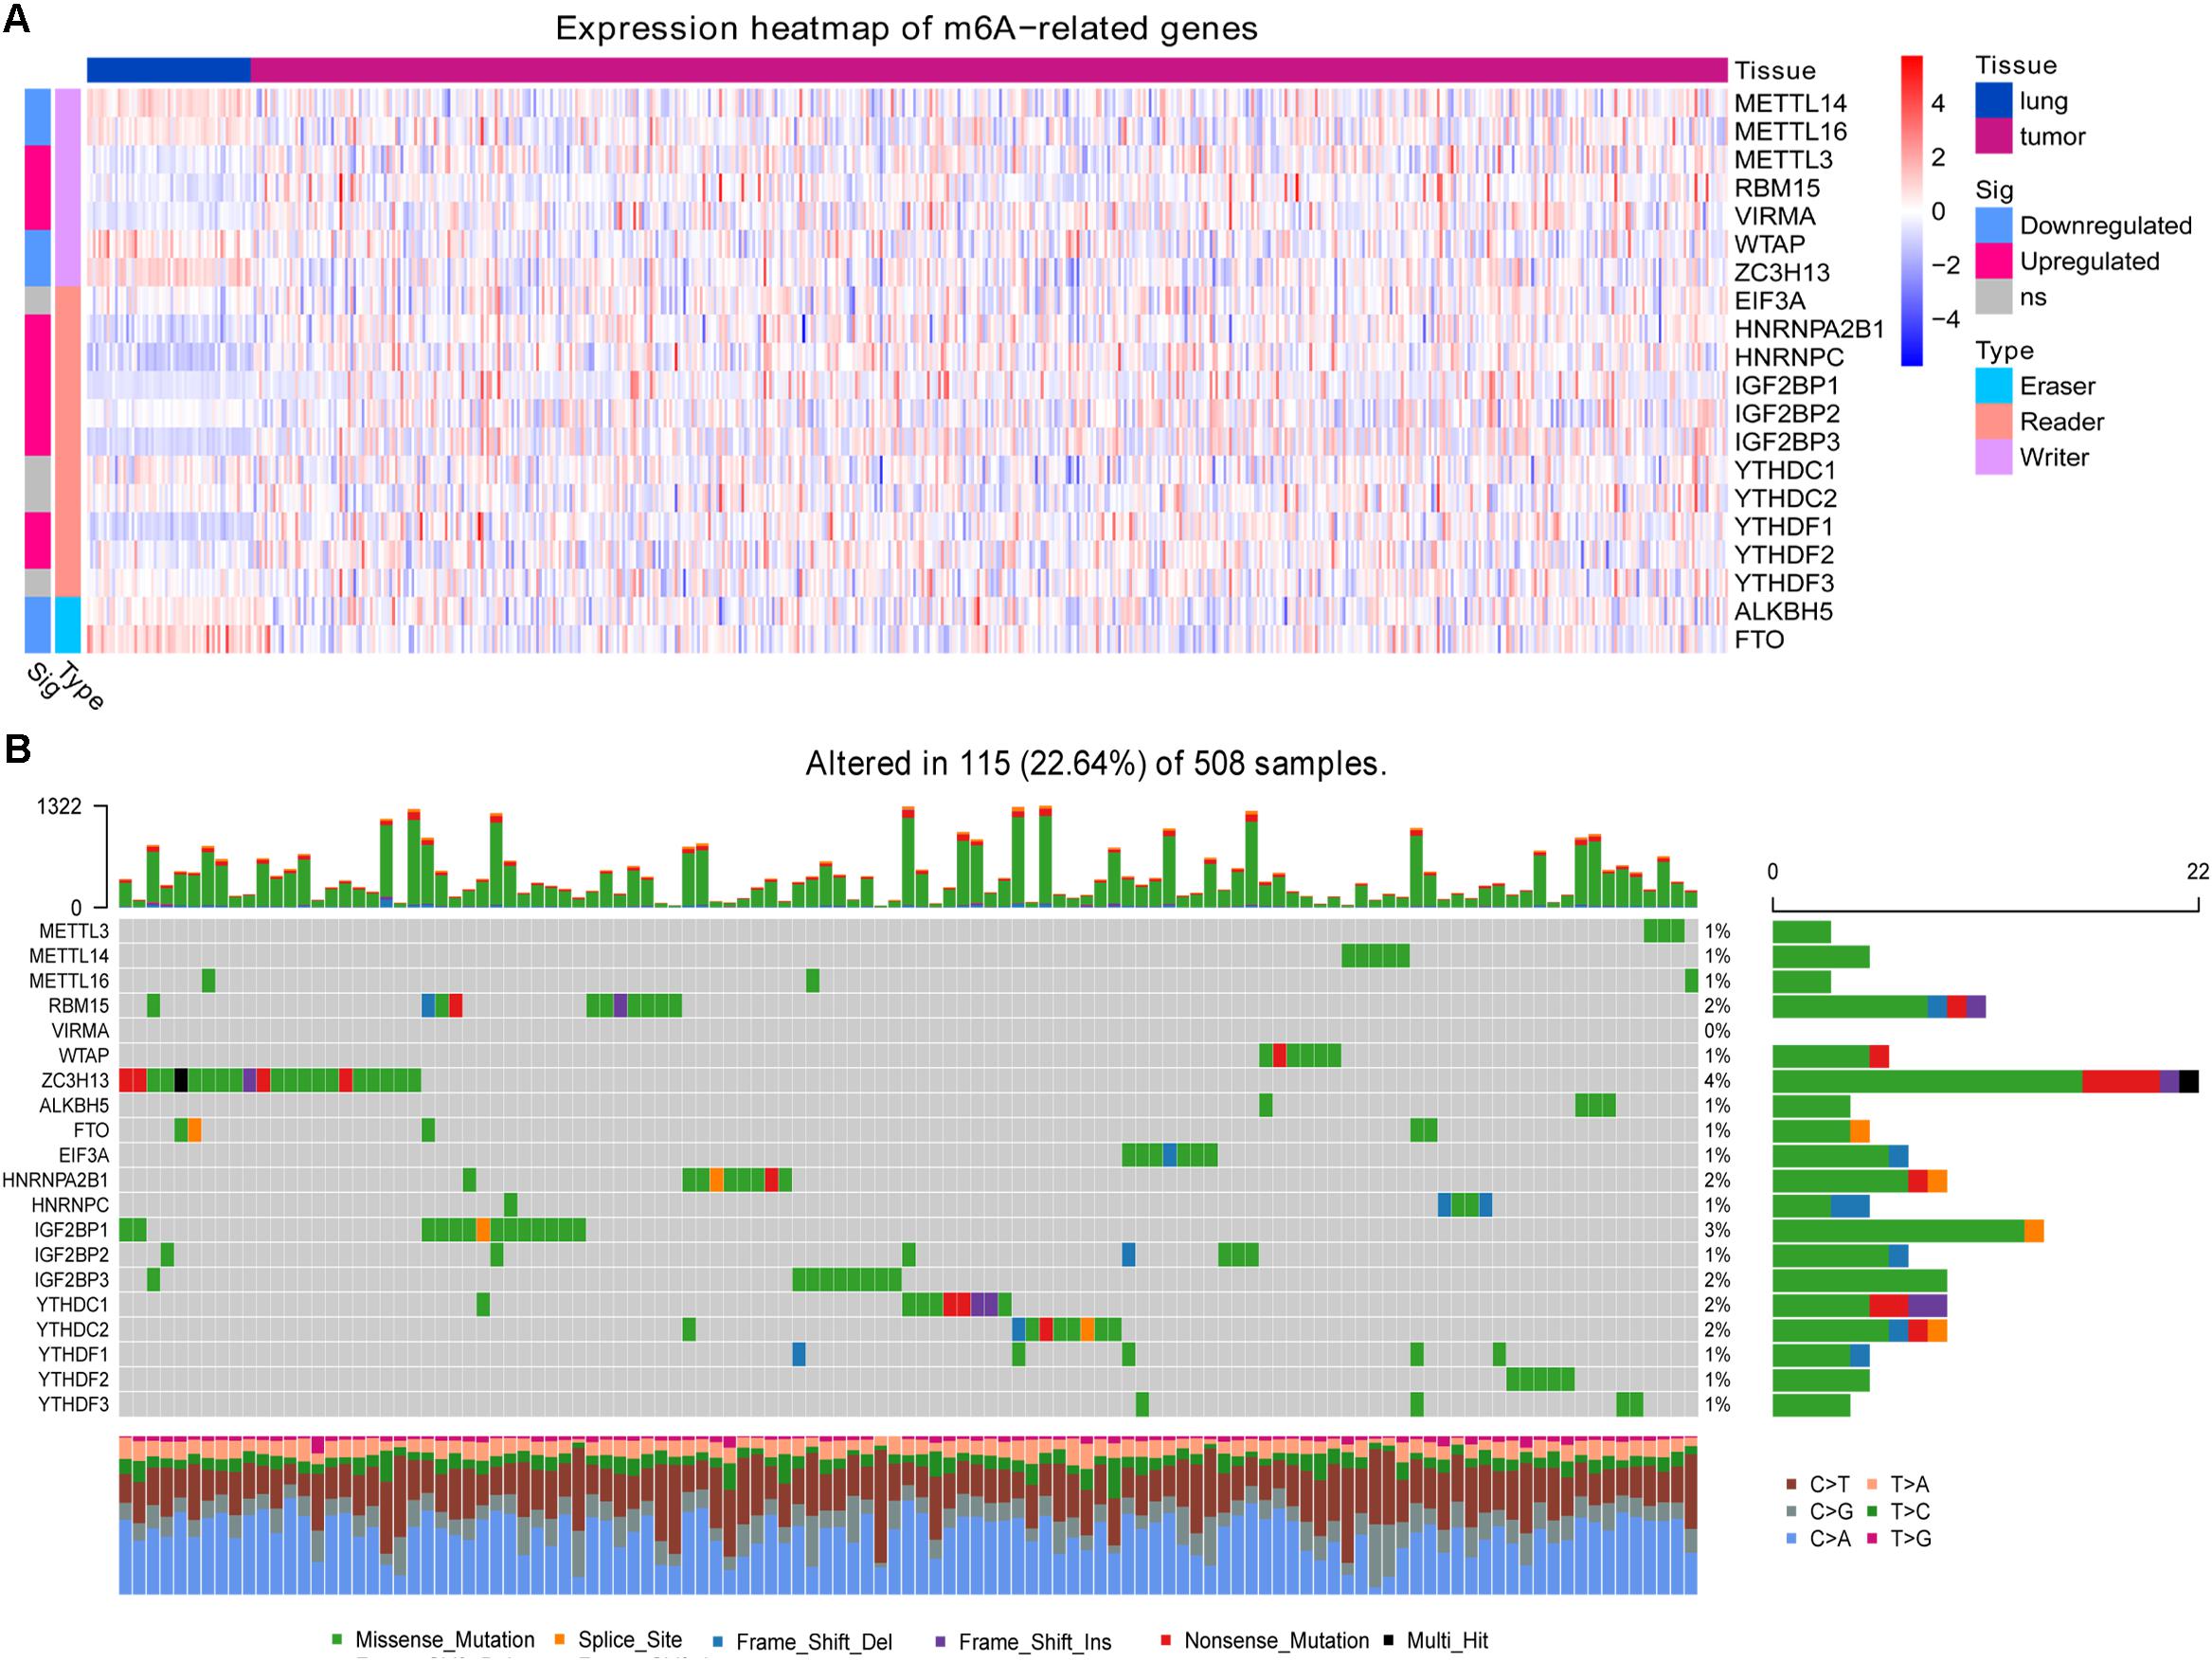2212x1661 pixels.
Task: Click the Frame_Shift_Del blue legend marker
Action: tap(718, 1641)
